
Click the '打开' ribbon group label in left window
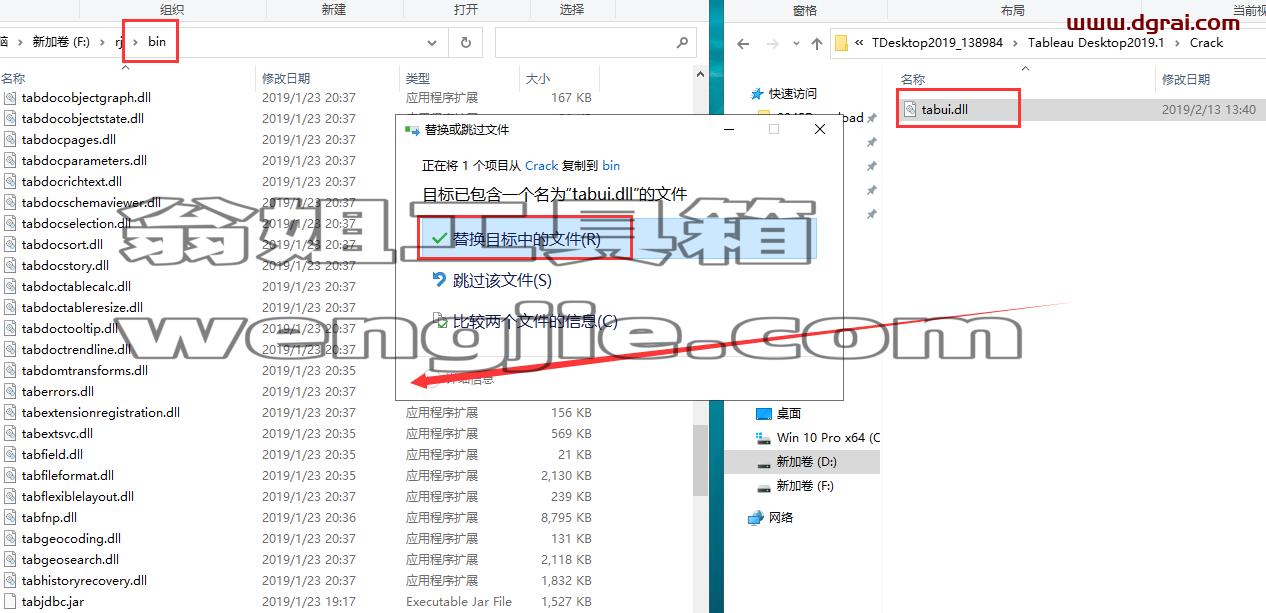[x=466, y=10]
